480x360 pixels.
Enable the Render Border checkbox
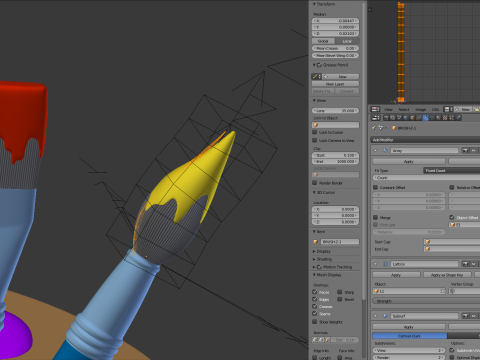[314, 183]
